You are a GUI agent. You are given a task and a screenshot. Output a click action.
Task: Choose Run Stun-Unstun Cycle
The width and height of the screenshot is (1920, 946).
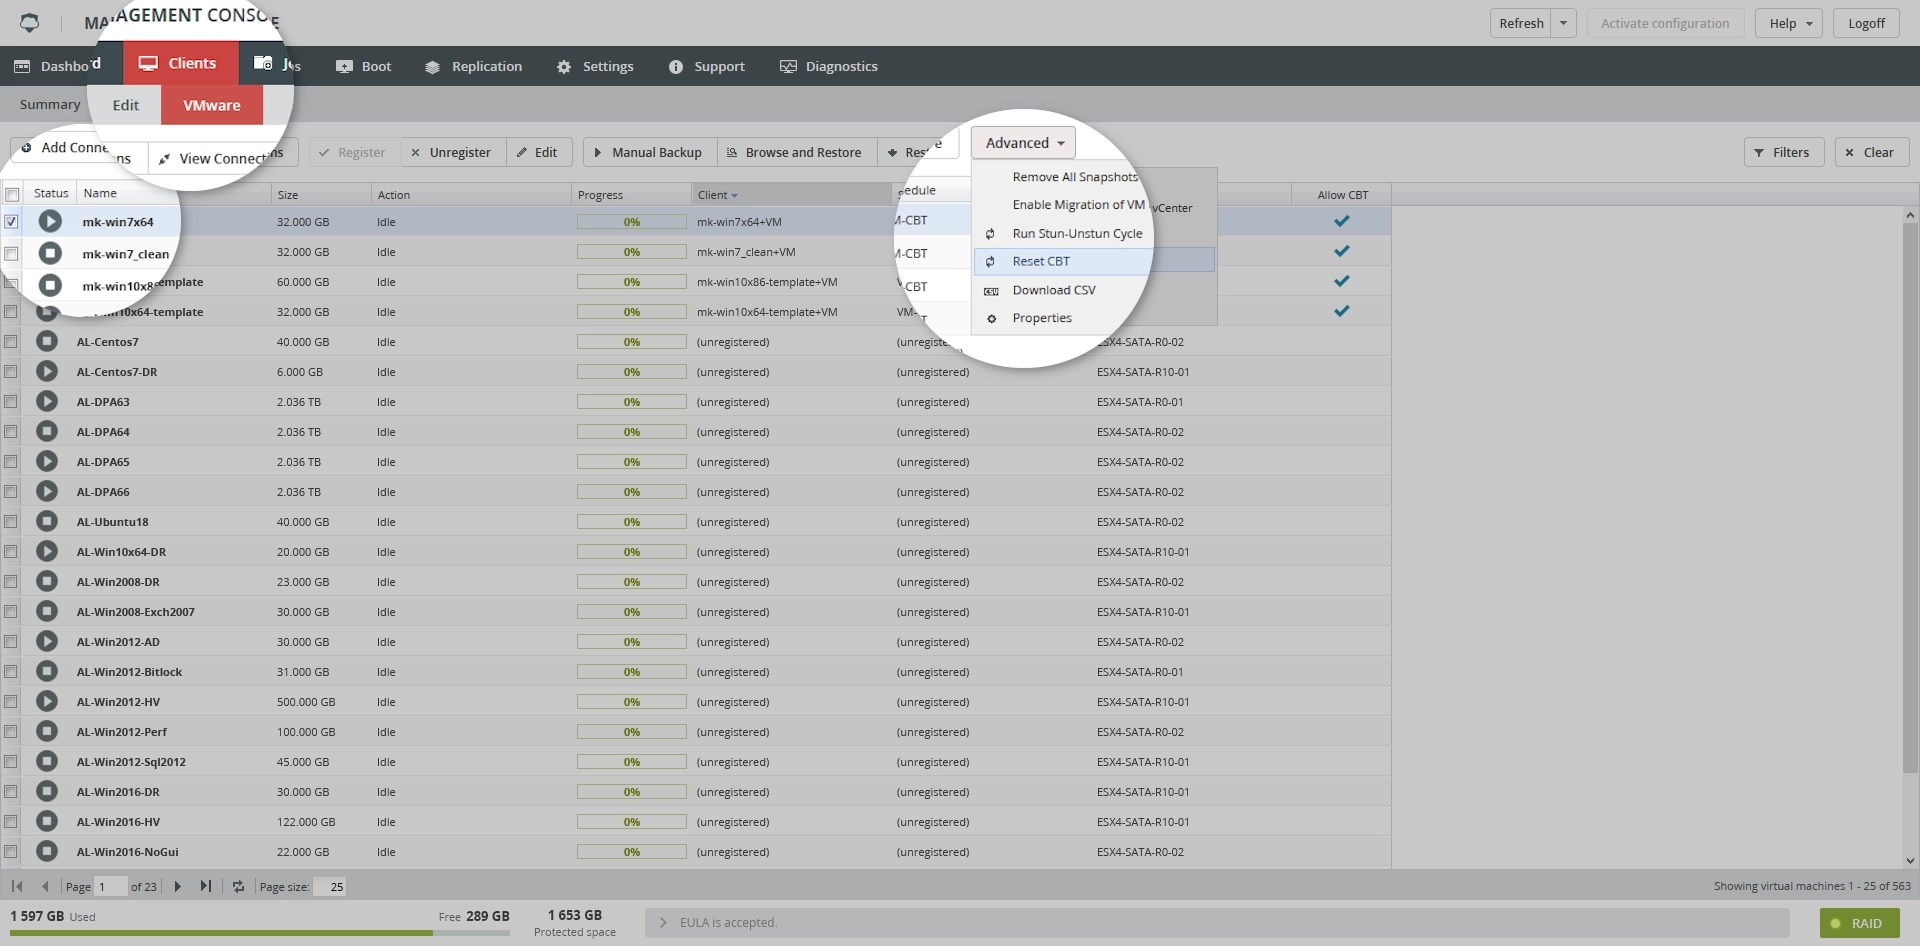(1077, 233)
